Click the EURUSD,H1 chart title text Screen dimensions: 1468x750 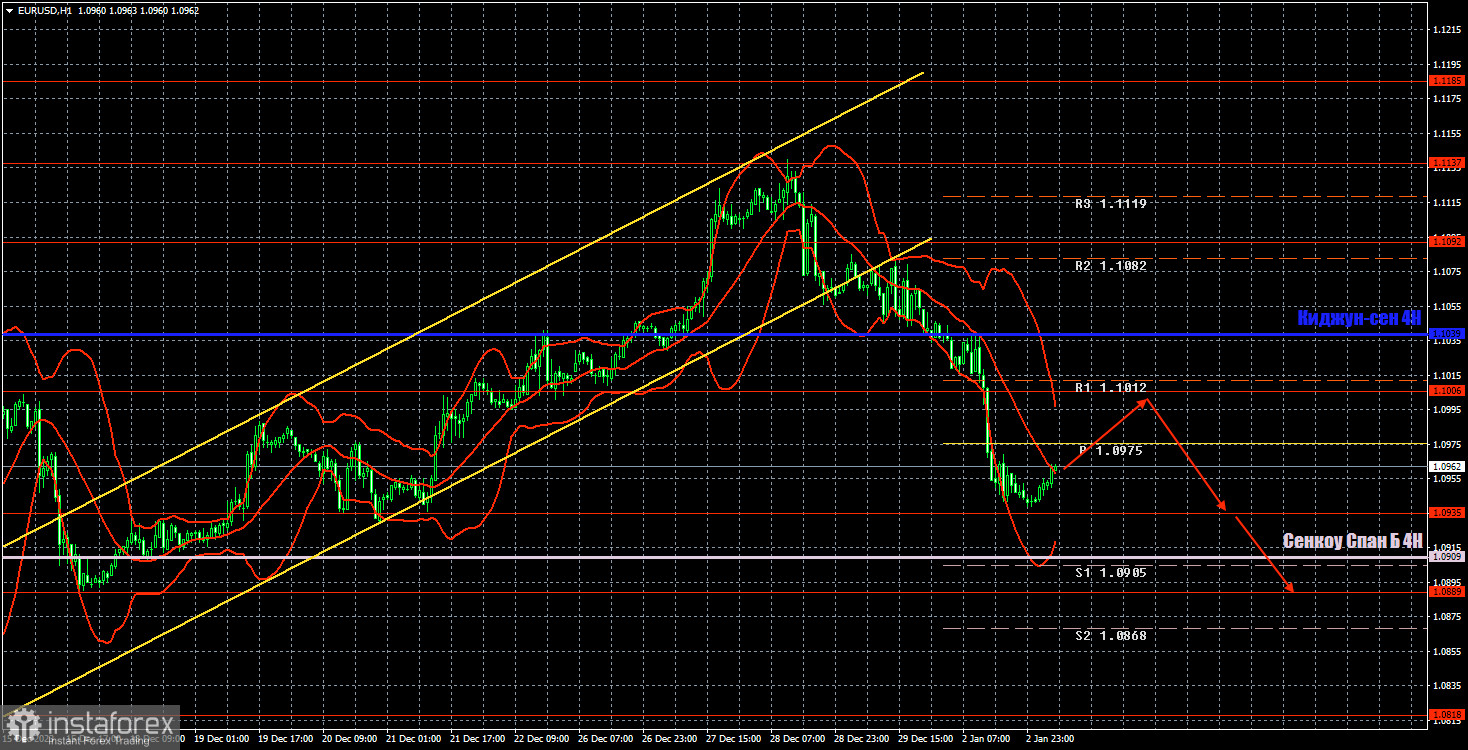[43, 10]
